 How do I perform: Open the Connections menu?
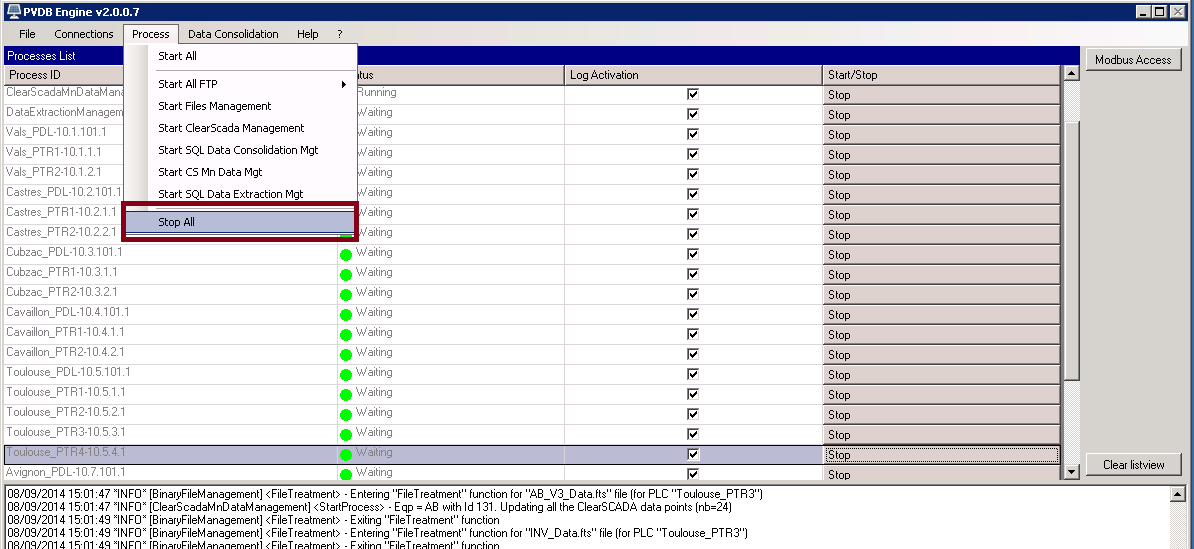(84, 34)
